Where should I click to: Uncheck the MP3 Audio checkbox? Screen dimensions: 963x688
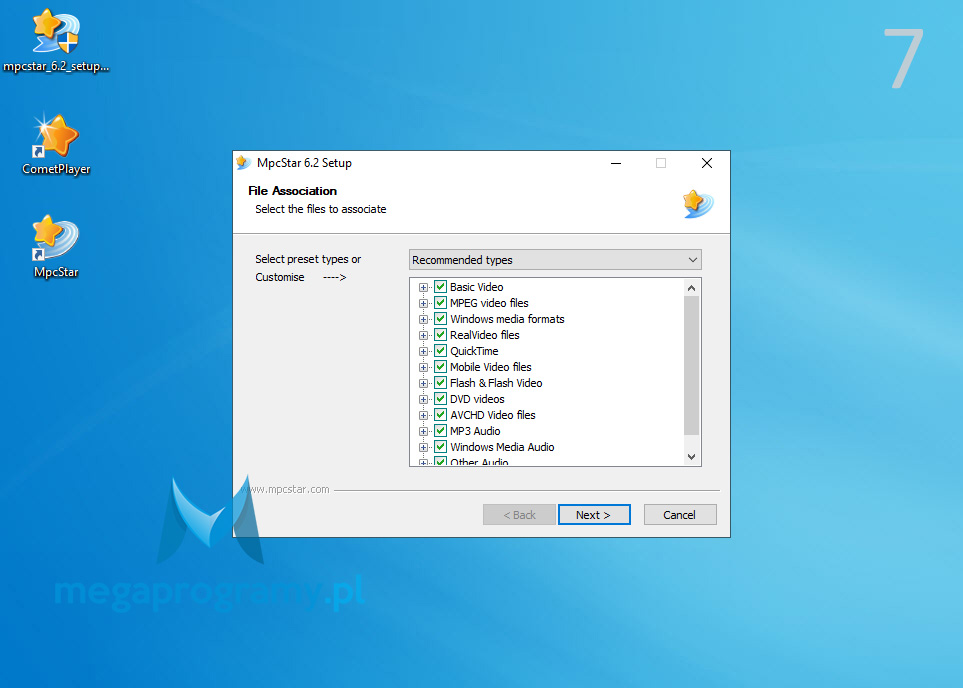[440, 431]
